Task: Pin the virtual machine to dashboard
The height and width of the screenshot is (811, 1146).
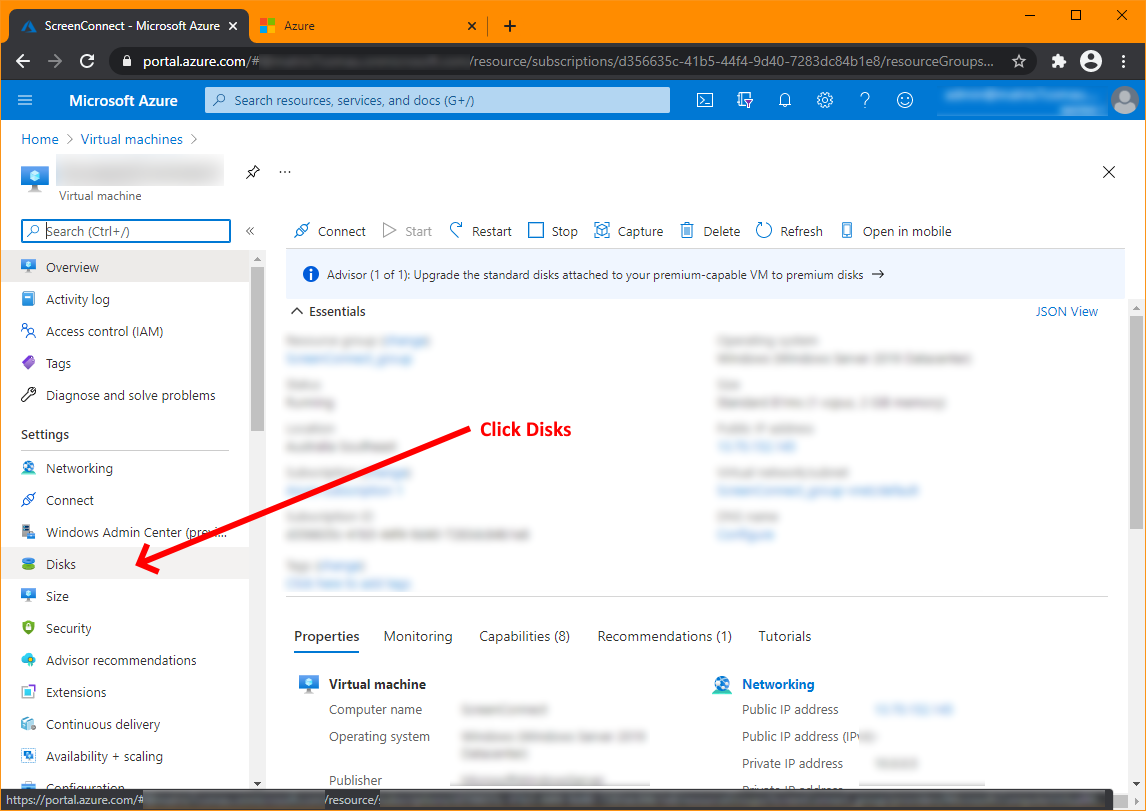Action: [x=252, y=172]
